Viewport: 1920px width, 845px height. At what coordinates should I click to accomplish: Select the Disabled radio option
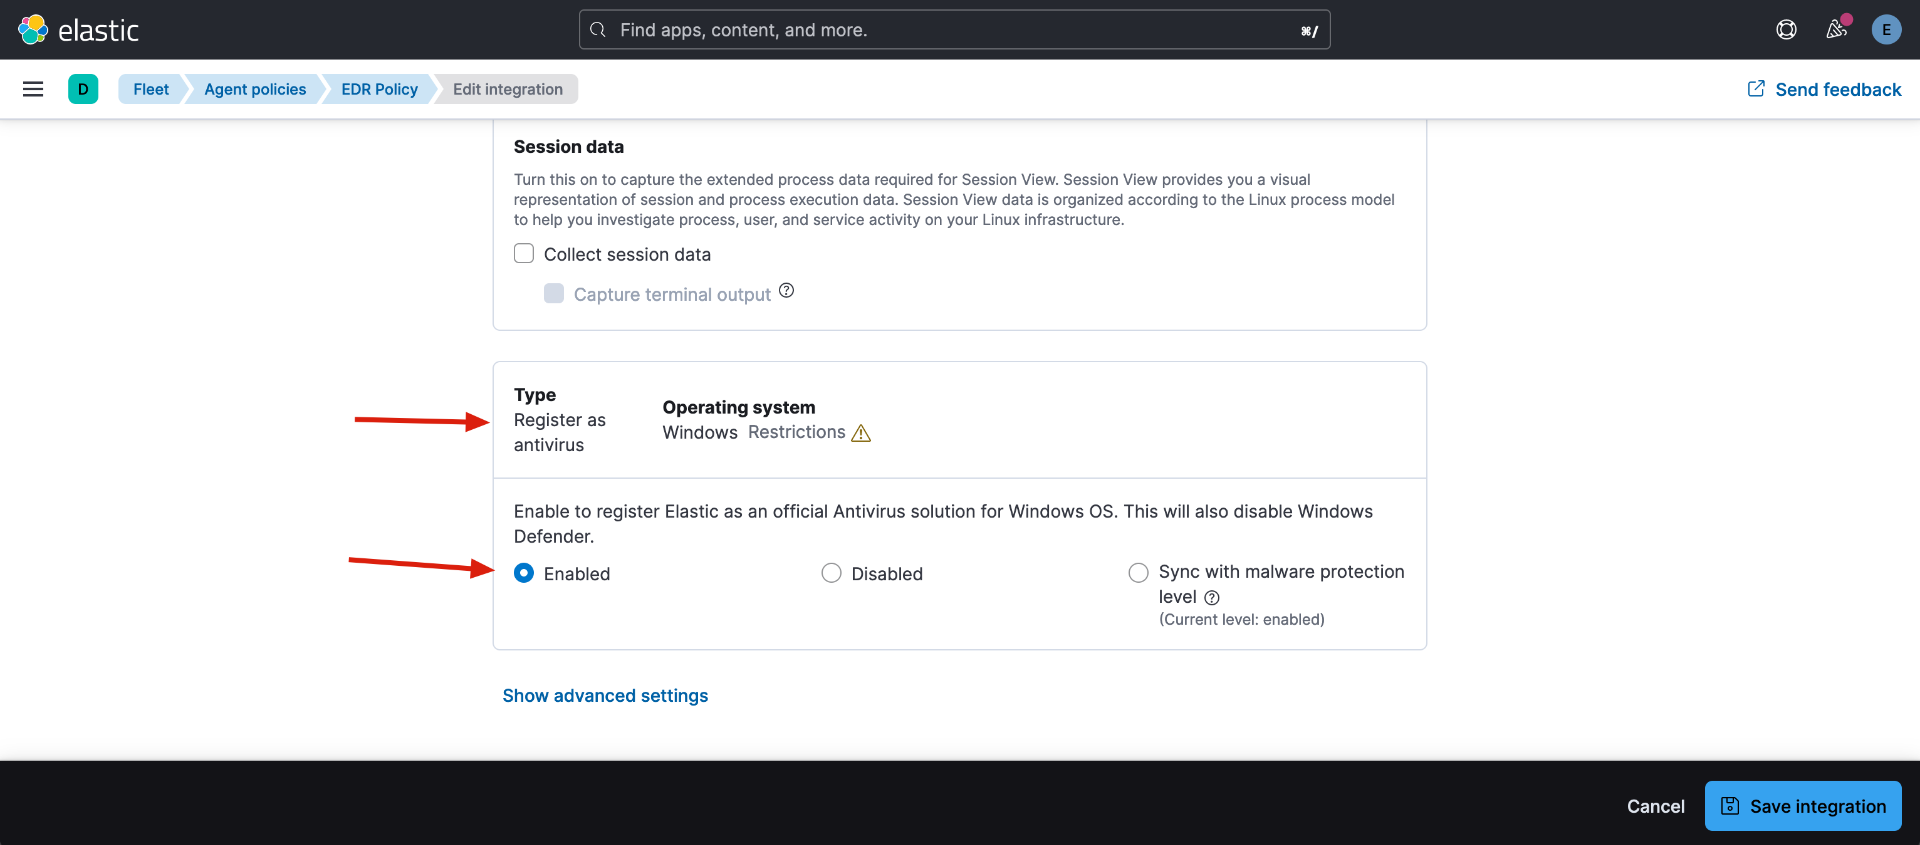tap(831, 573)
